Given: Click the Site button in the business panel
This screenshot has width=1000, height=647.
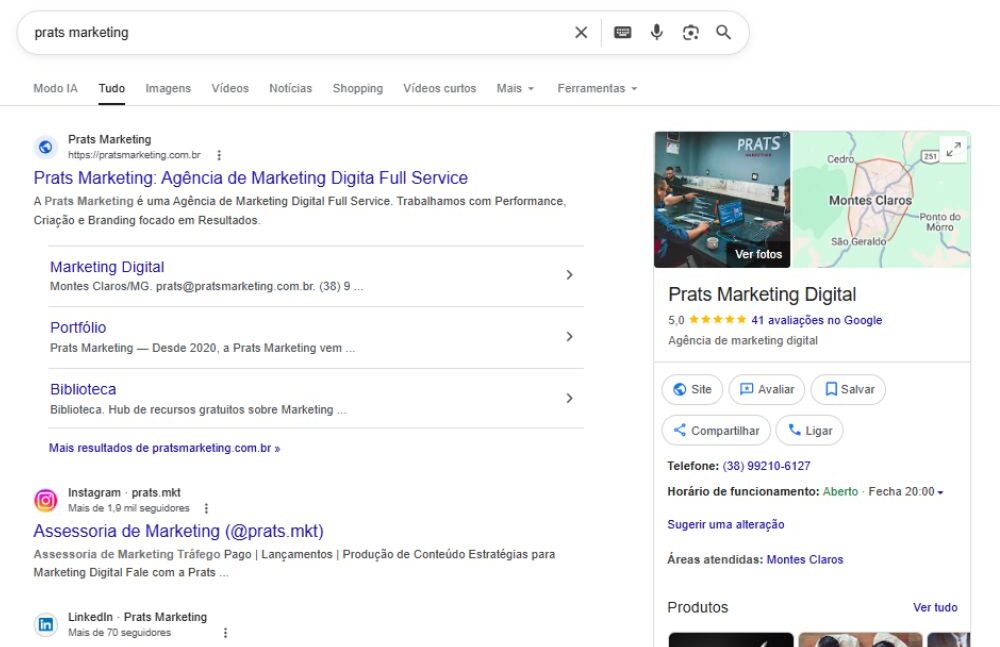Looking at the screenshot, I should point(691,389).
